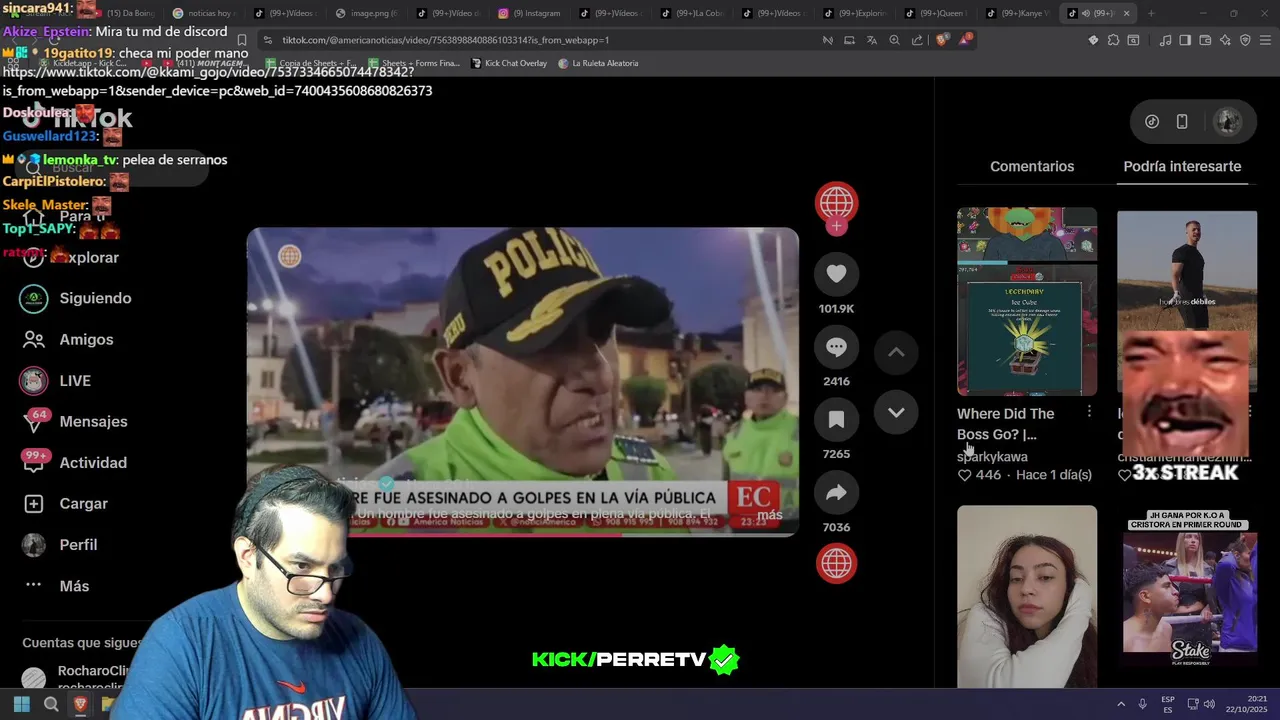The height and width of the screenshot is (720, 1280).
Task: Open the creator's globe profile avatar
Action: pos(836,203)
